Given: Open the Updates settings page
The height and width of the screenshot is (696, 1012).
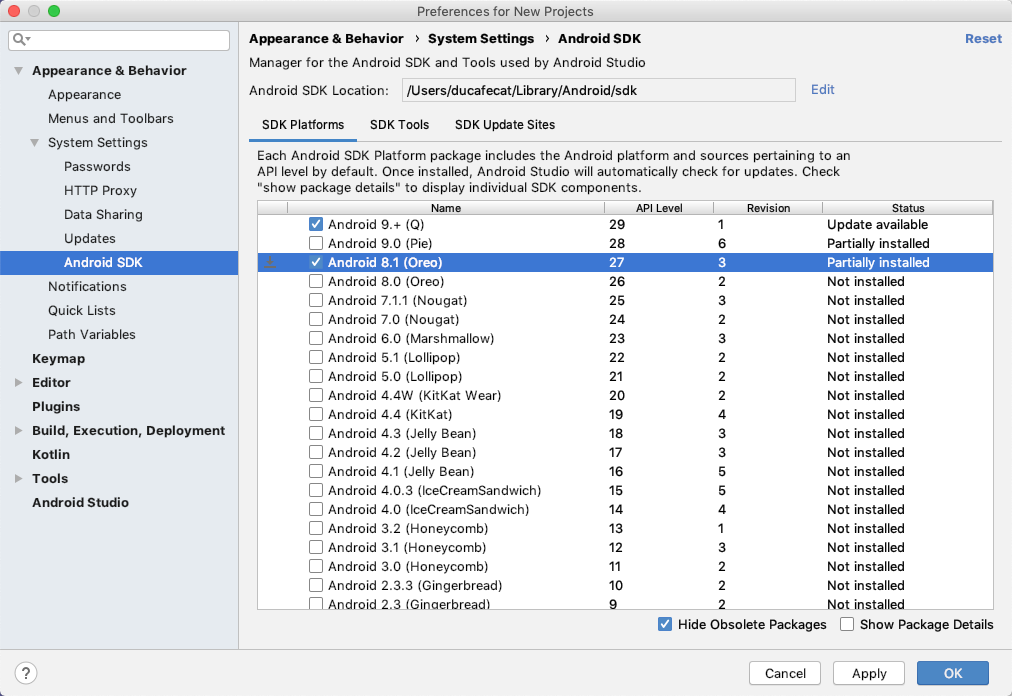Looking at the screenshot, I should 90,238.
